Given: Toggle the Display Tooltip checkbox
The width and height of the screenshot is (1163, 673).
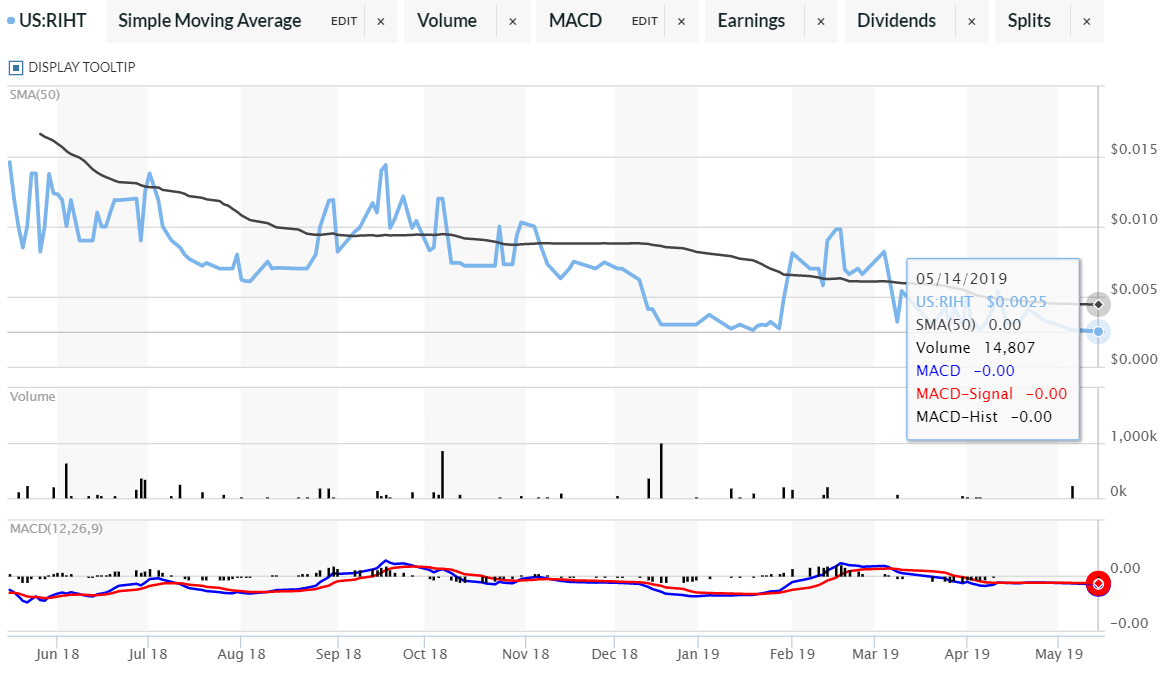Looking at the screenshot, I should pos(15,68).
